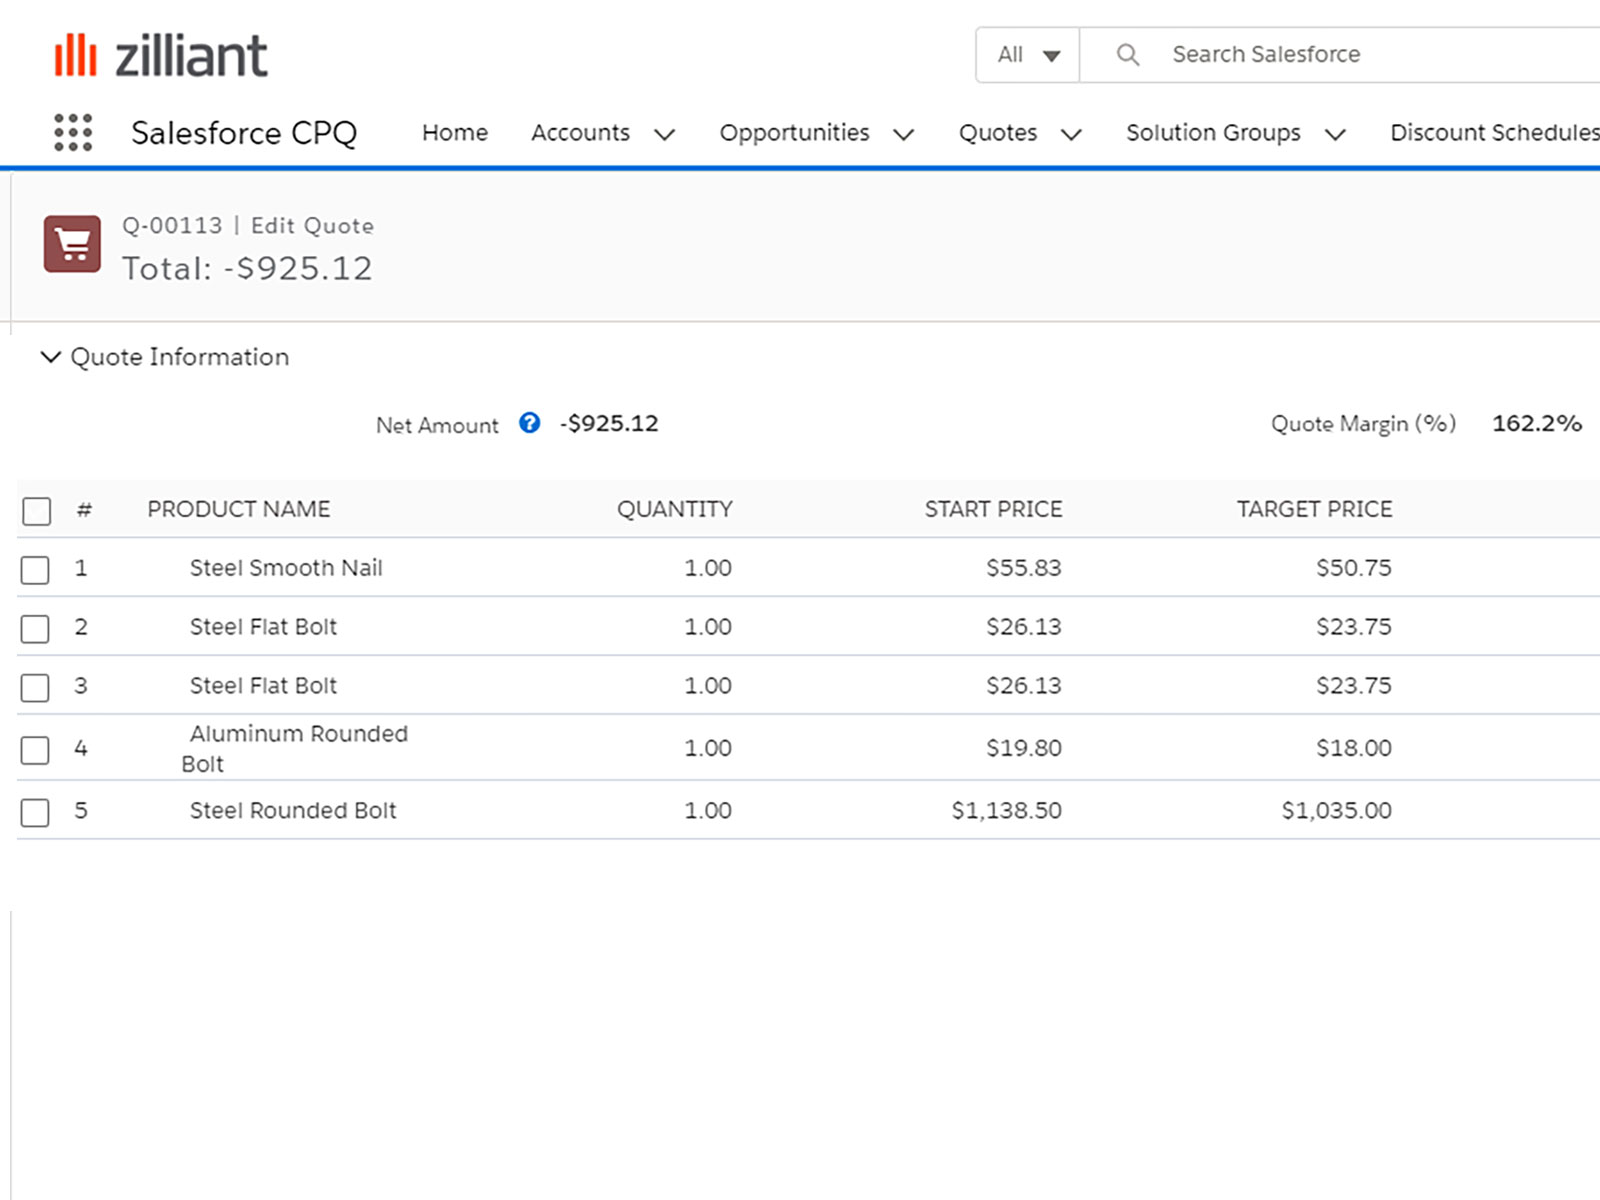
Task: Open the Discount Schedules tab
Action: coord(1494,132)
